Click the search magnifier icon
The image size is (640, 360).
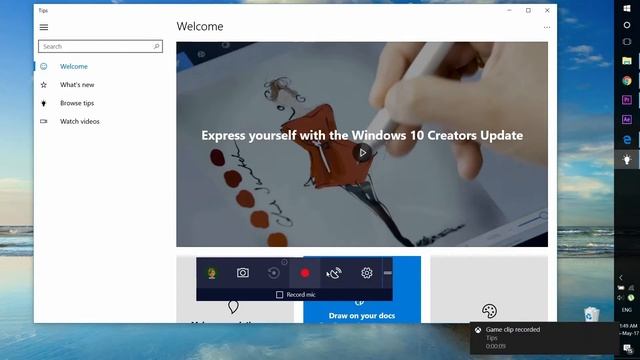pos(156,47)
